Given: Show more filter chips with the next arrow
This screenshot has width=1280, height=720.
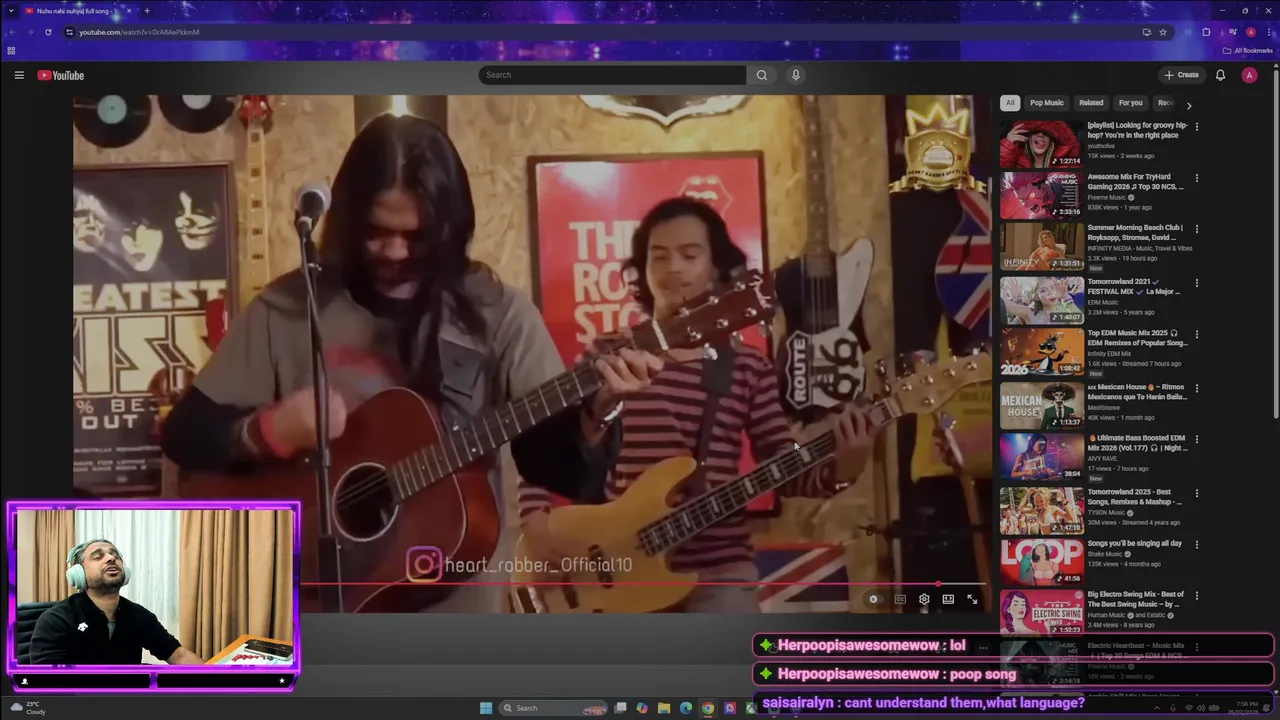Looking at the screenshot, I should pos(1189,104).
